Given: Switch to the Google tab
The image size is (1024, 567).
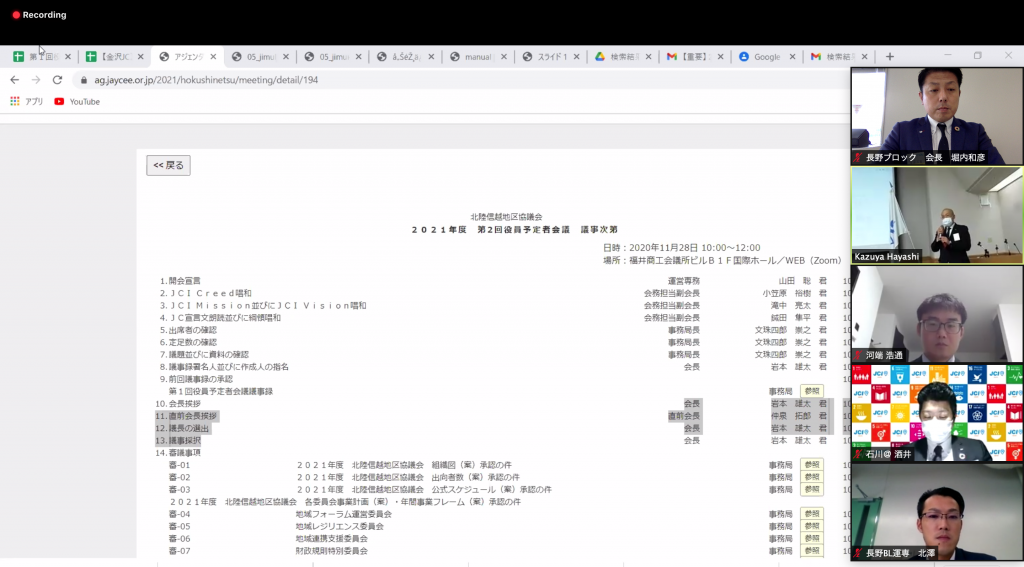Looking at the screenshot, I should point(765,57).
